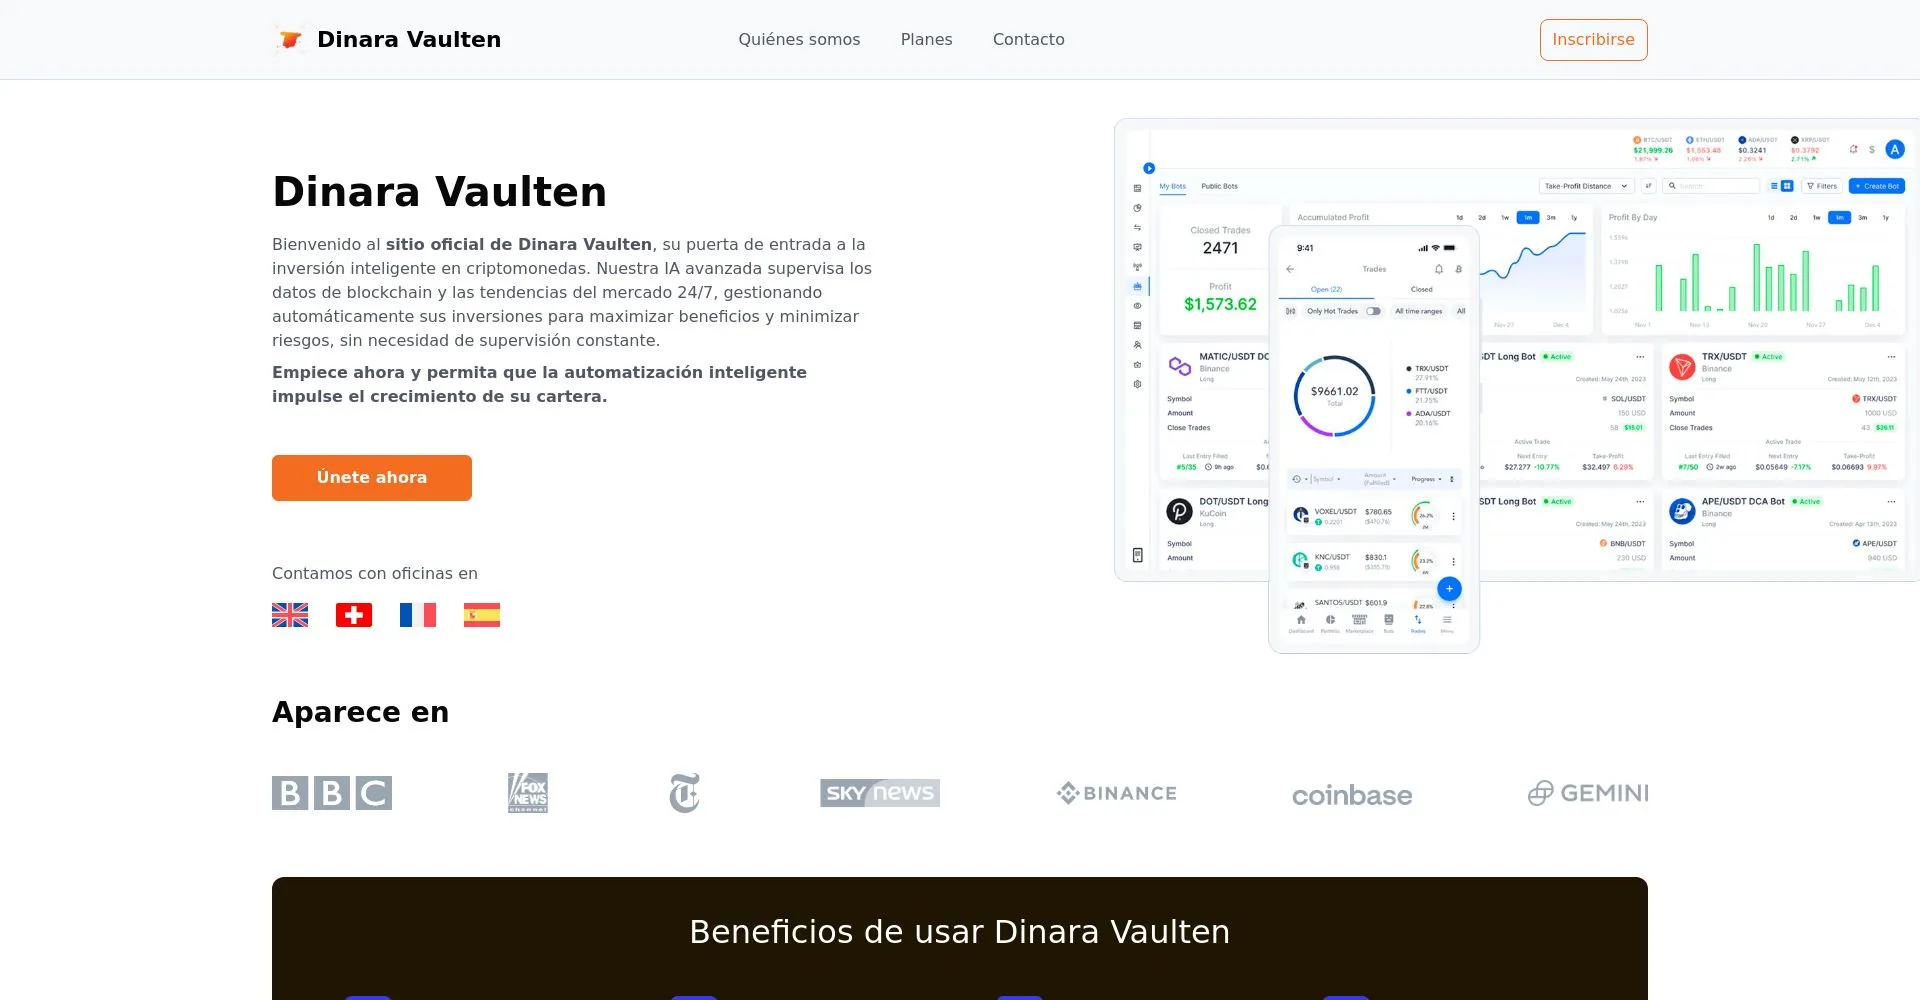Click the Sky News logo
The width and height of the screenshot is (1920, 1000).
[x=880, y=793]
